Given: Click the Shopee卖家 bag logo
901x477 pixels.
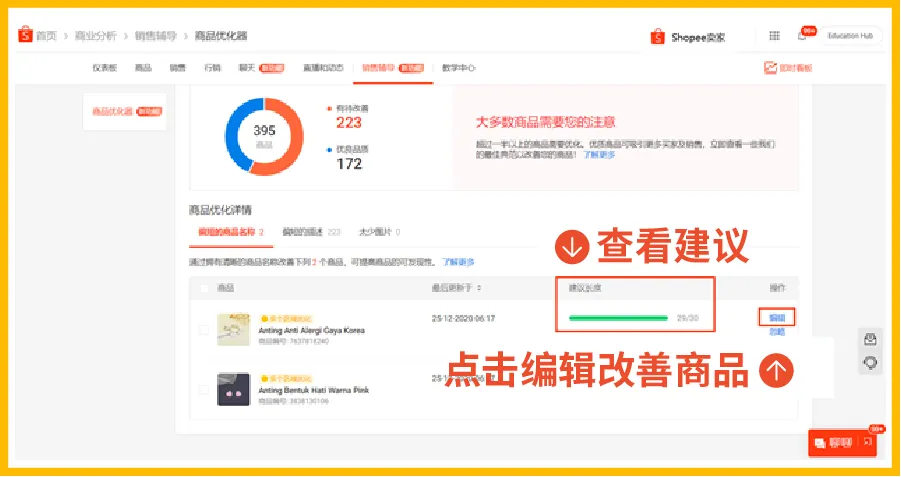Looking at the screenshot, I should click(x=657, y=37).
